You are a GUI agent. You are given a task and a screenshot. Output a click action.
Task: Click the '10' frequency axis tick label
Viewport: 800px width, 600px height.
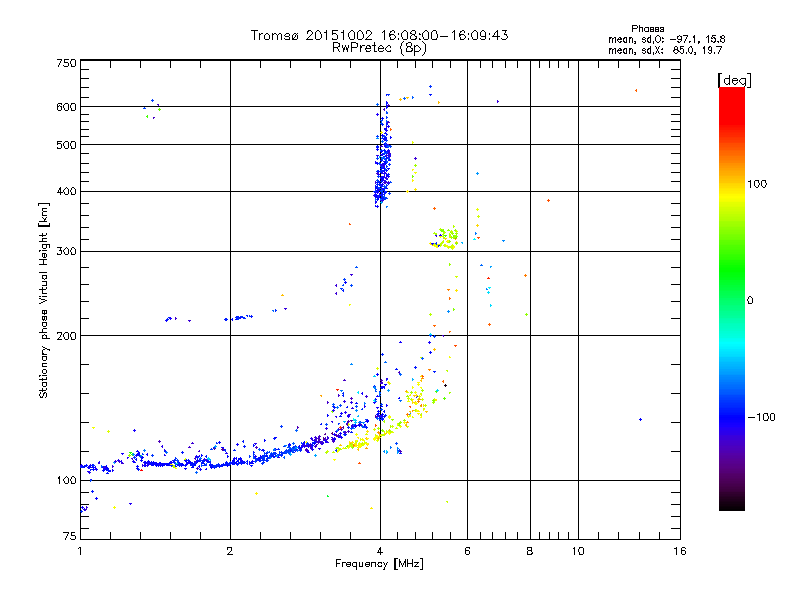[x=578, y=551]
